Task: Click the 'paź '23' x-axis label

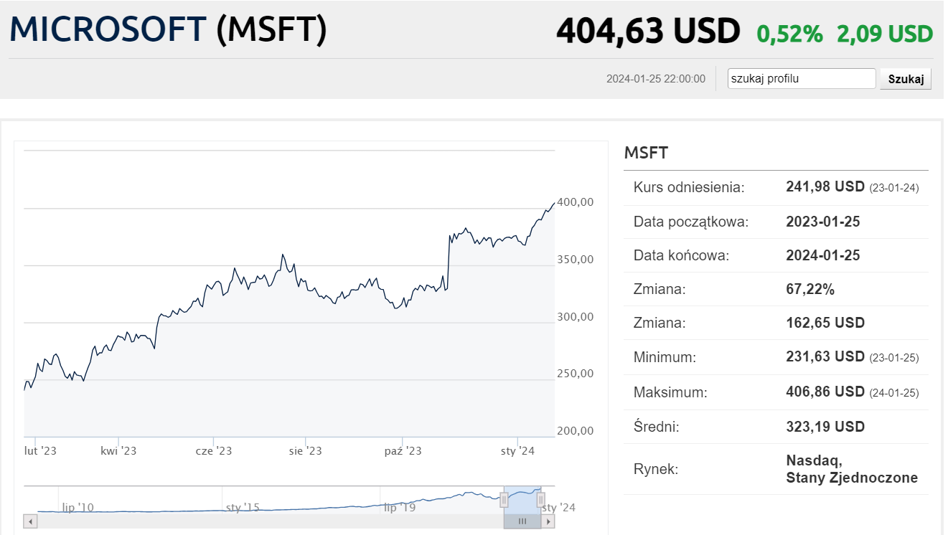Action: pos(403,451)
